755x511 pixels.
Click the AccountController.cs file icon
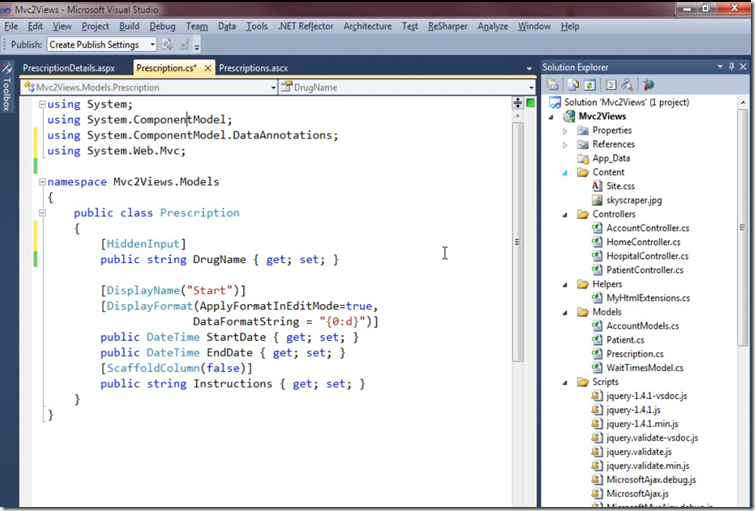tap(597, 228)
